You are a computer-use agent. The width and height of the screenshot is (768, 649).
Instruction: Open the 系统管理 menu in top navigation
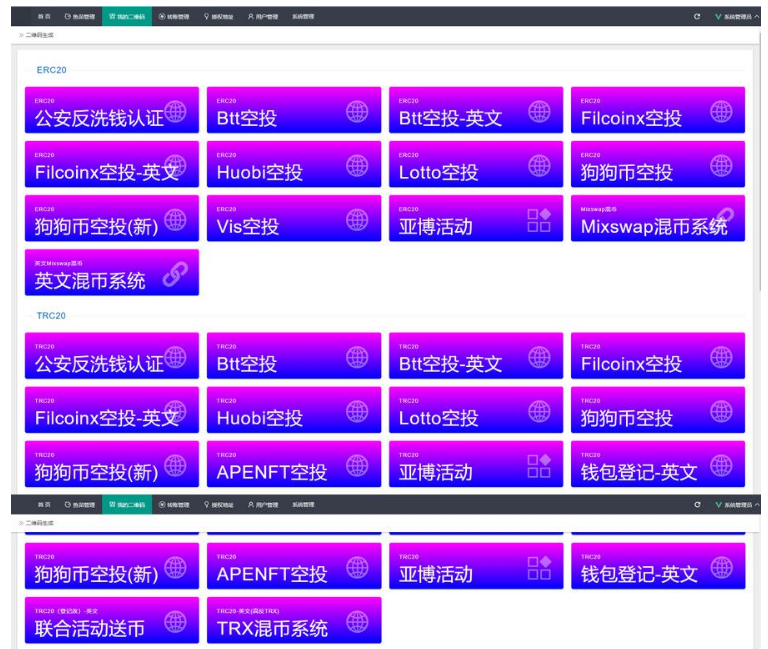[x=303, y=16]
